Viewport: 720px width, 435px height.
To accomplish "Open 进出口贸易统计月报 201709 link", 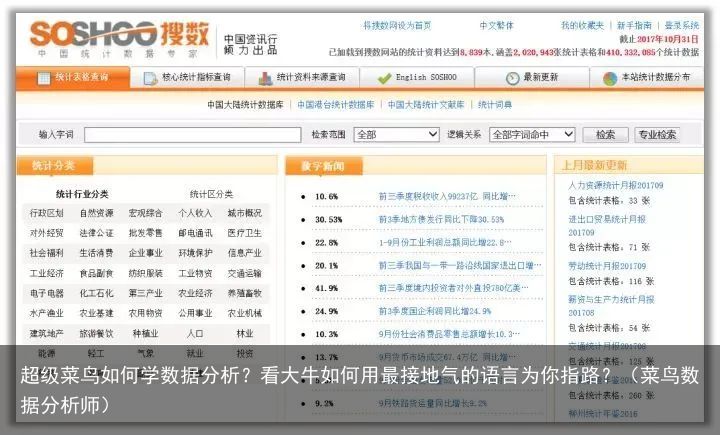I will [607, 226].
